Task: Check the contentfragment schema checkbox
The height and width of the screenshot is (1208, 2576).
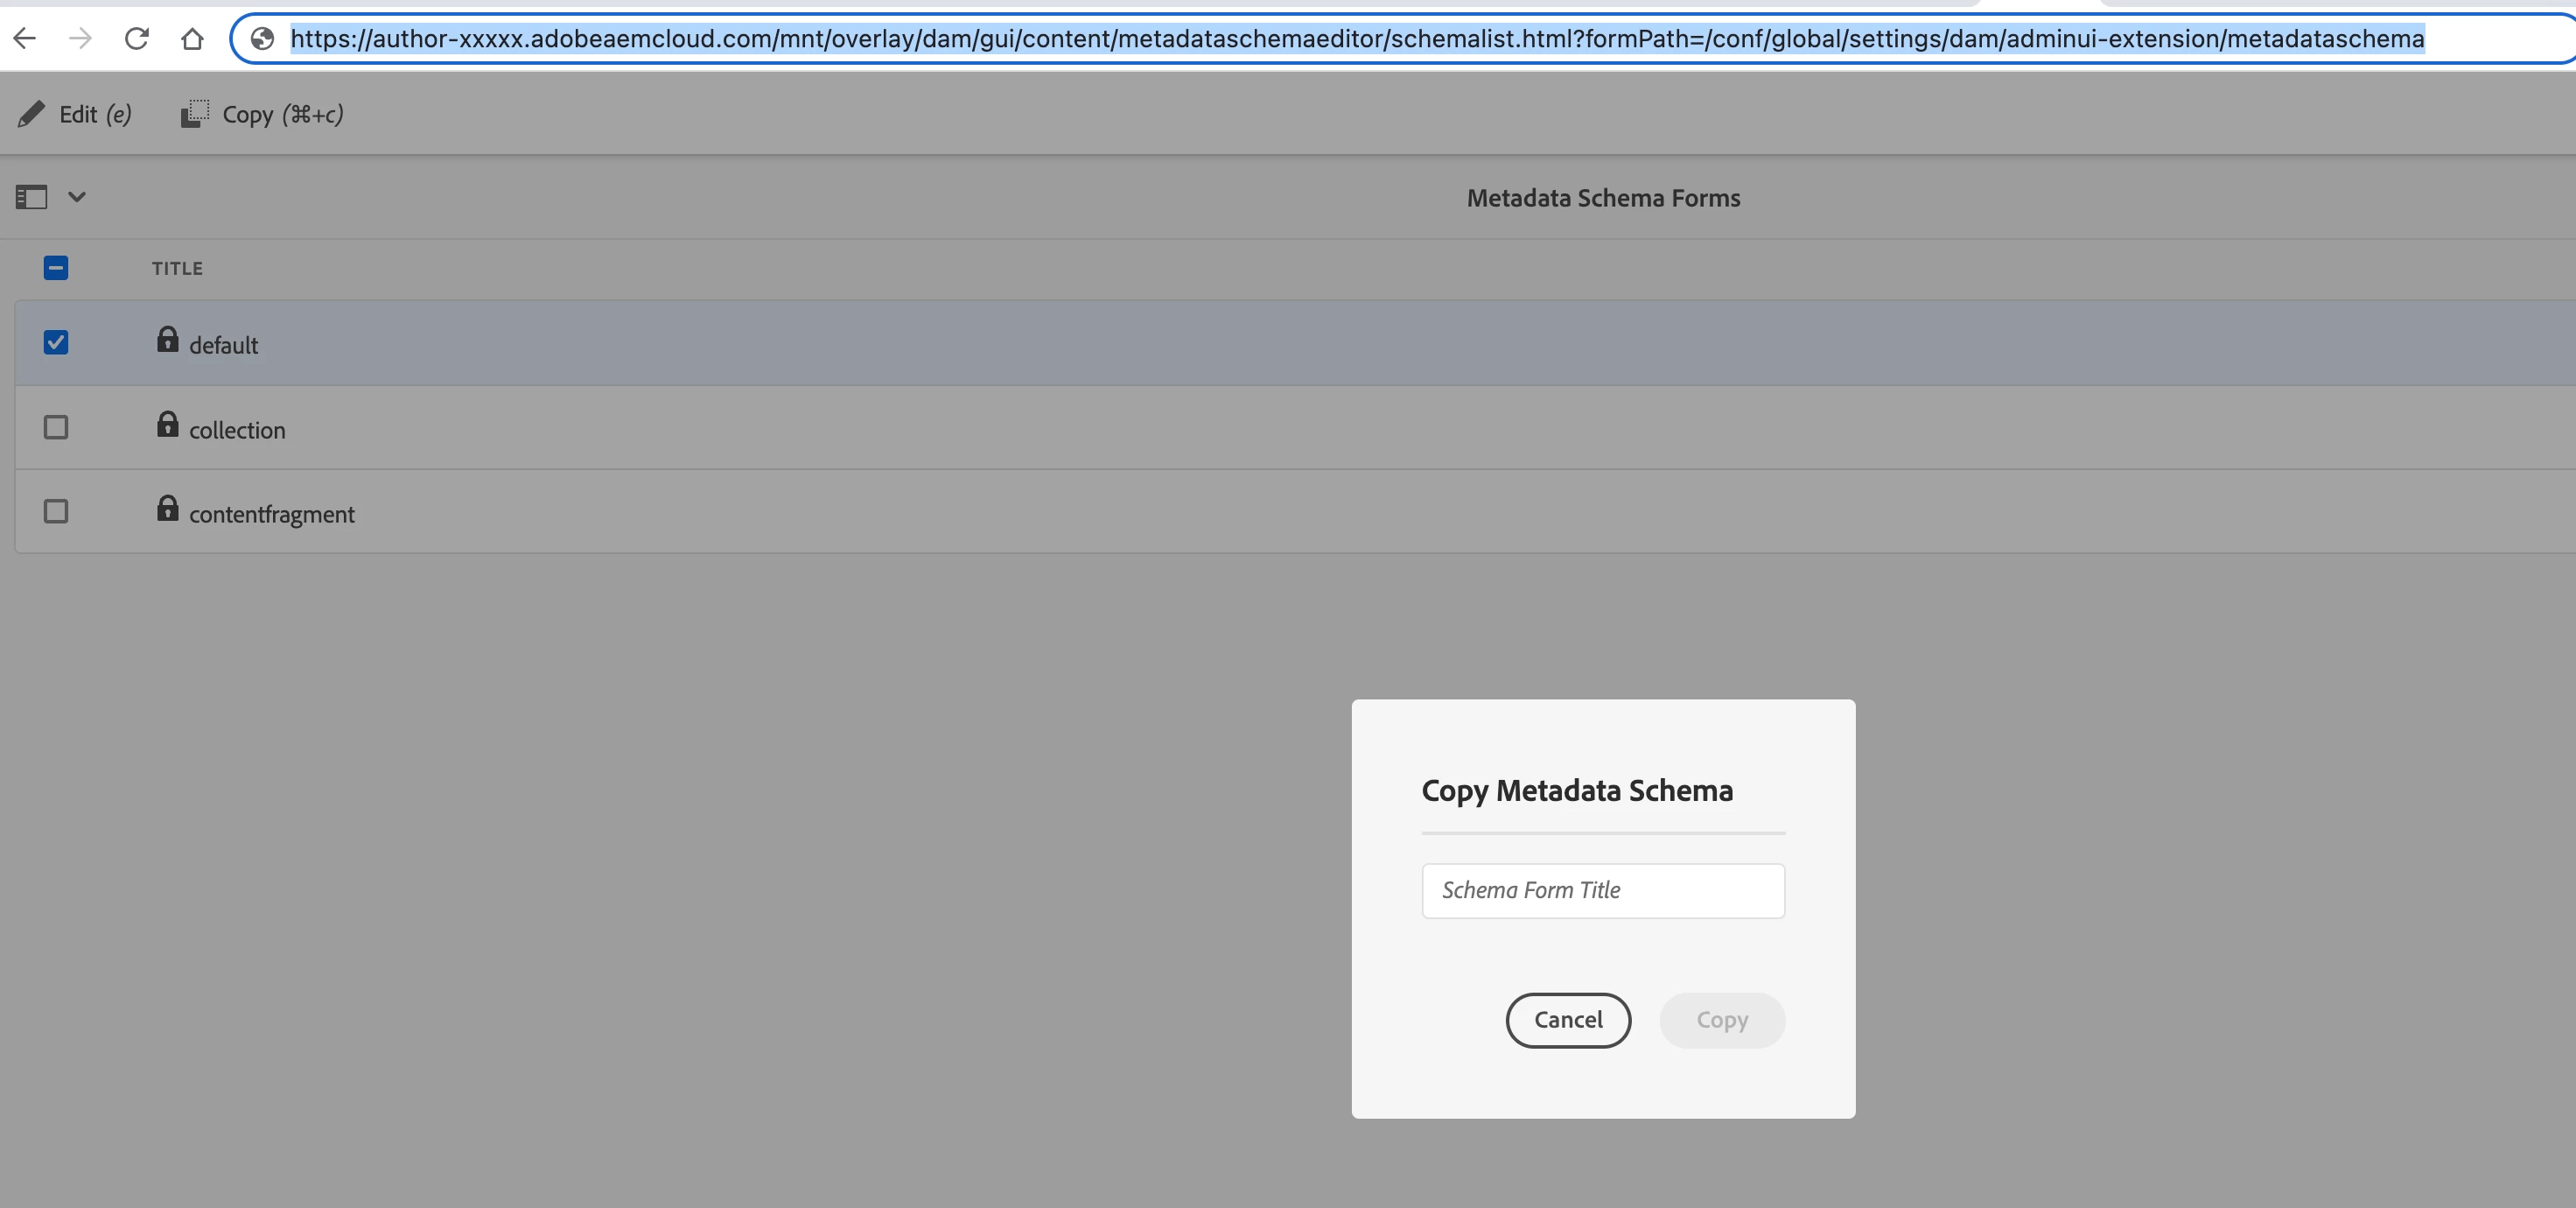Action: pos(56,512)
